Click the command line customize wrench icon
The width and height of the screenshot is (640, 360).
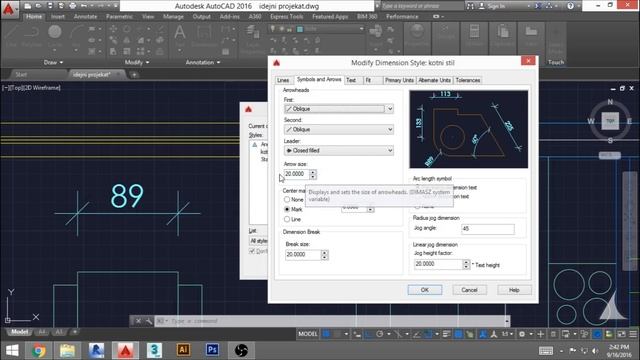149,321
